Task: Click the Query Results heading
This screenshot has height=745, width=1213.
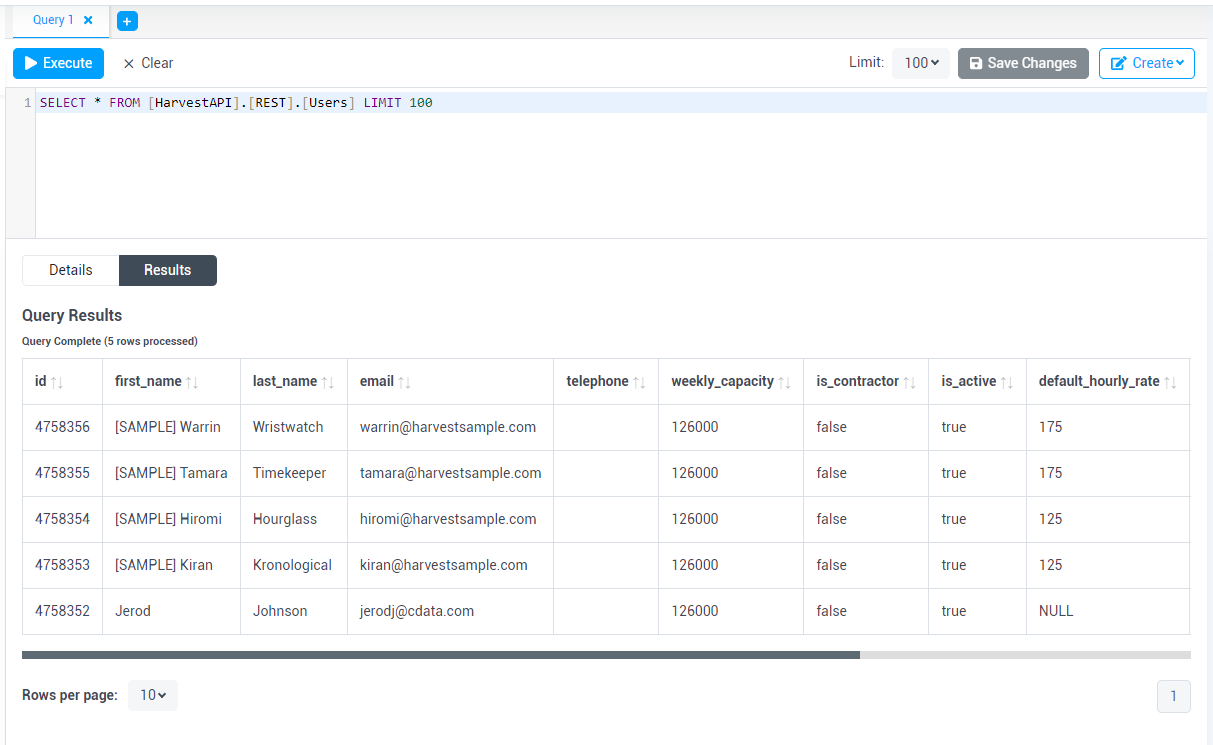Action: point(72,315)
